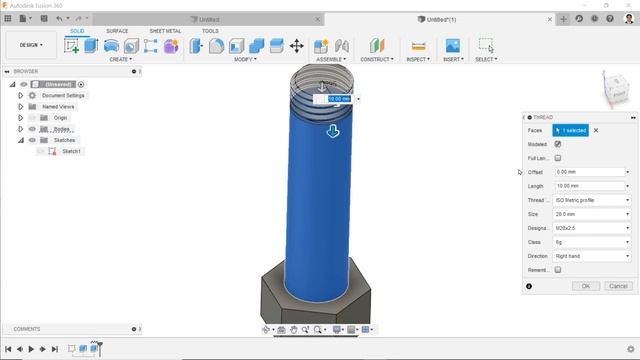The width and height of the screenshot is (640, 360).
Task: Toggle the Modeled checkbox
Action: [x=558, y=144]
